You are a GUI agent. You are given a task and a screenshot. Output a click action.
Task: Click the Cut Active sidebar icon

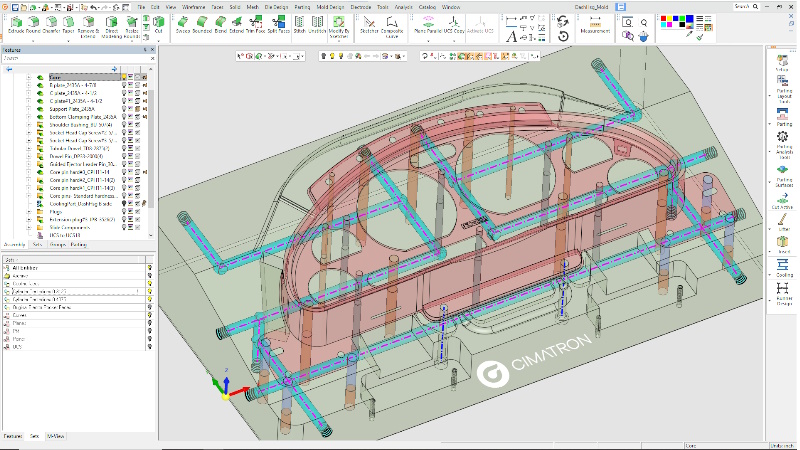[x=783, y=201]
